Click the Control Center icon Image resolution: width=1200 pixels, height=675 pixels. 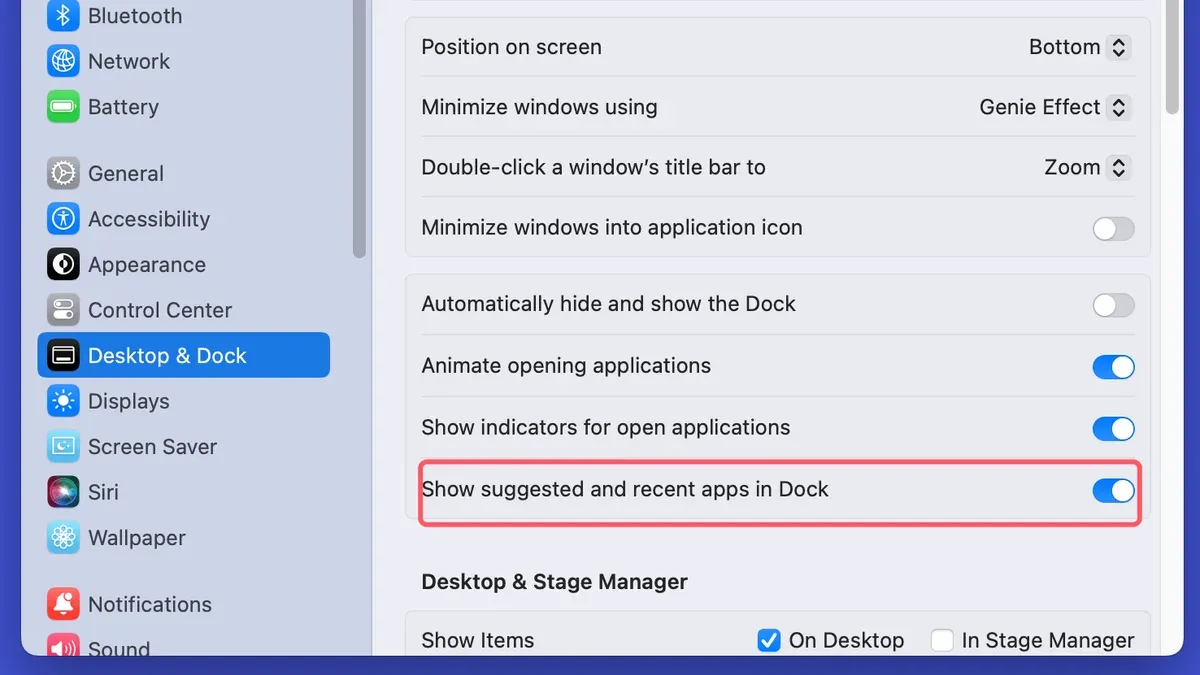tap(63, 310)
